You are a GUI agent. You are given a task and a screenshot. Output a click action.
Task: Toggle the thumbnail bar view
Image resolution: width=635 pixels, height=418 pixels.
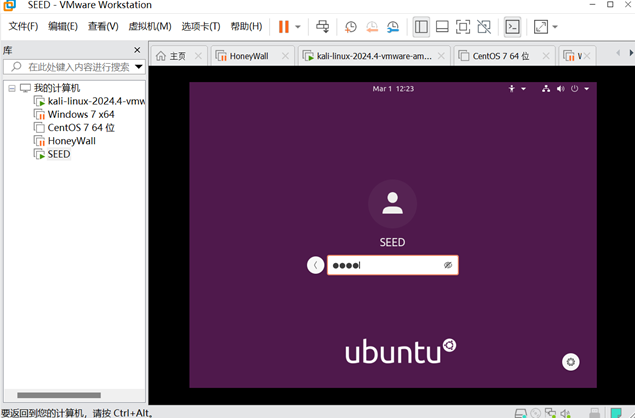[442, 27]
